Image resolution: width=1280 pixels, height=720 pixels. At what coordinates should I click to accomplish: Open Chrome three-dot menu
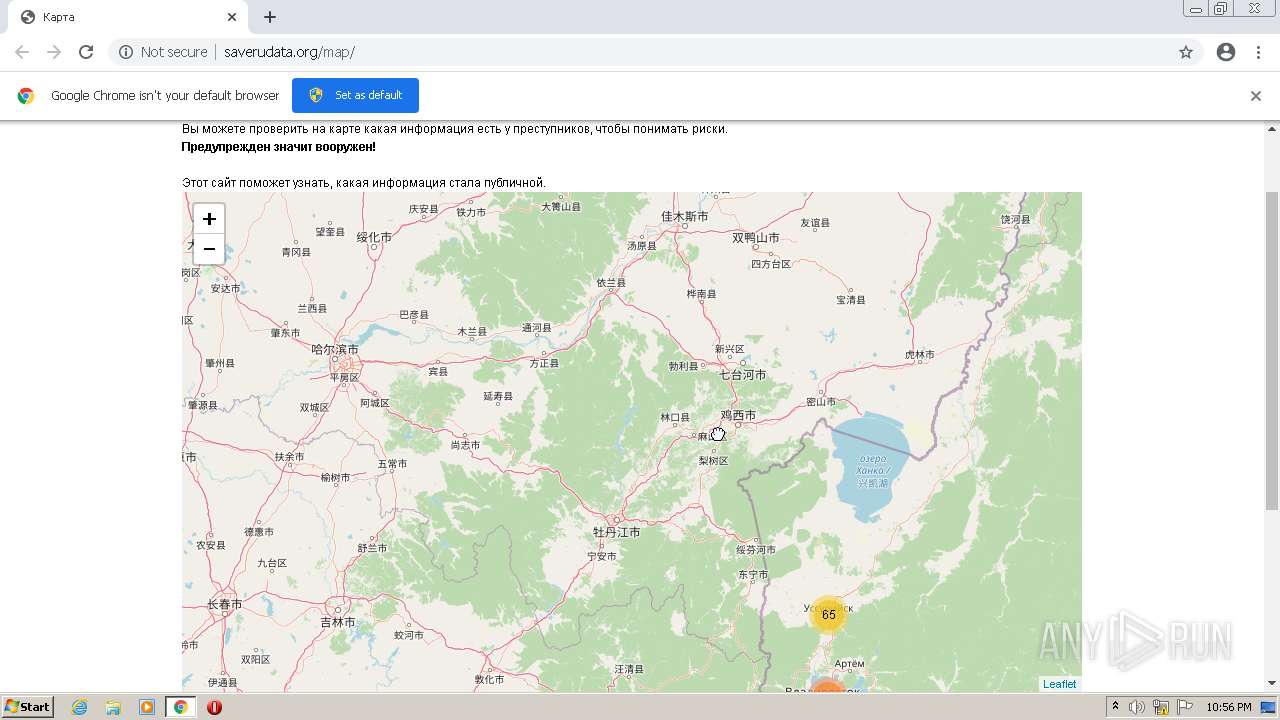pos(1258,52)
